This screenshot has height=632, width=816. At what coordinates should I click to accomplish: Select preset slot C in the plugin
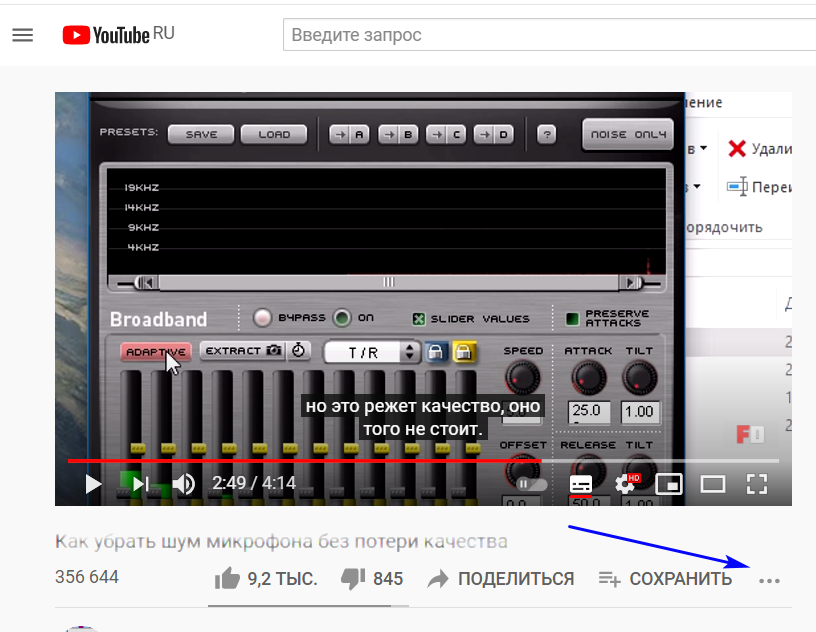point(446,135)
